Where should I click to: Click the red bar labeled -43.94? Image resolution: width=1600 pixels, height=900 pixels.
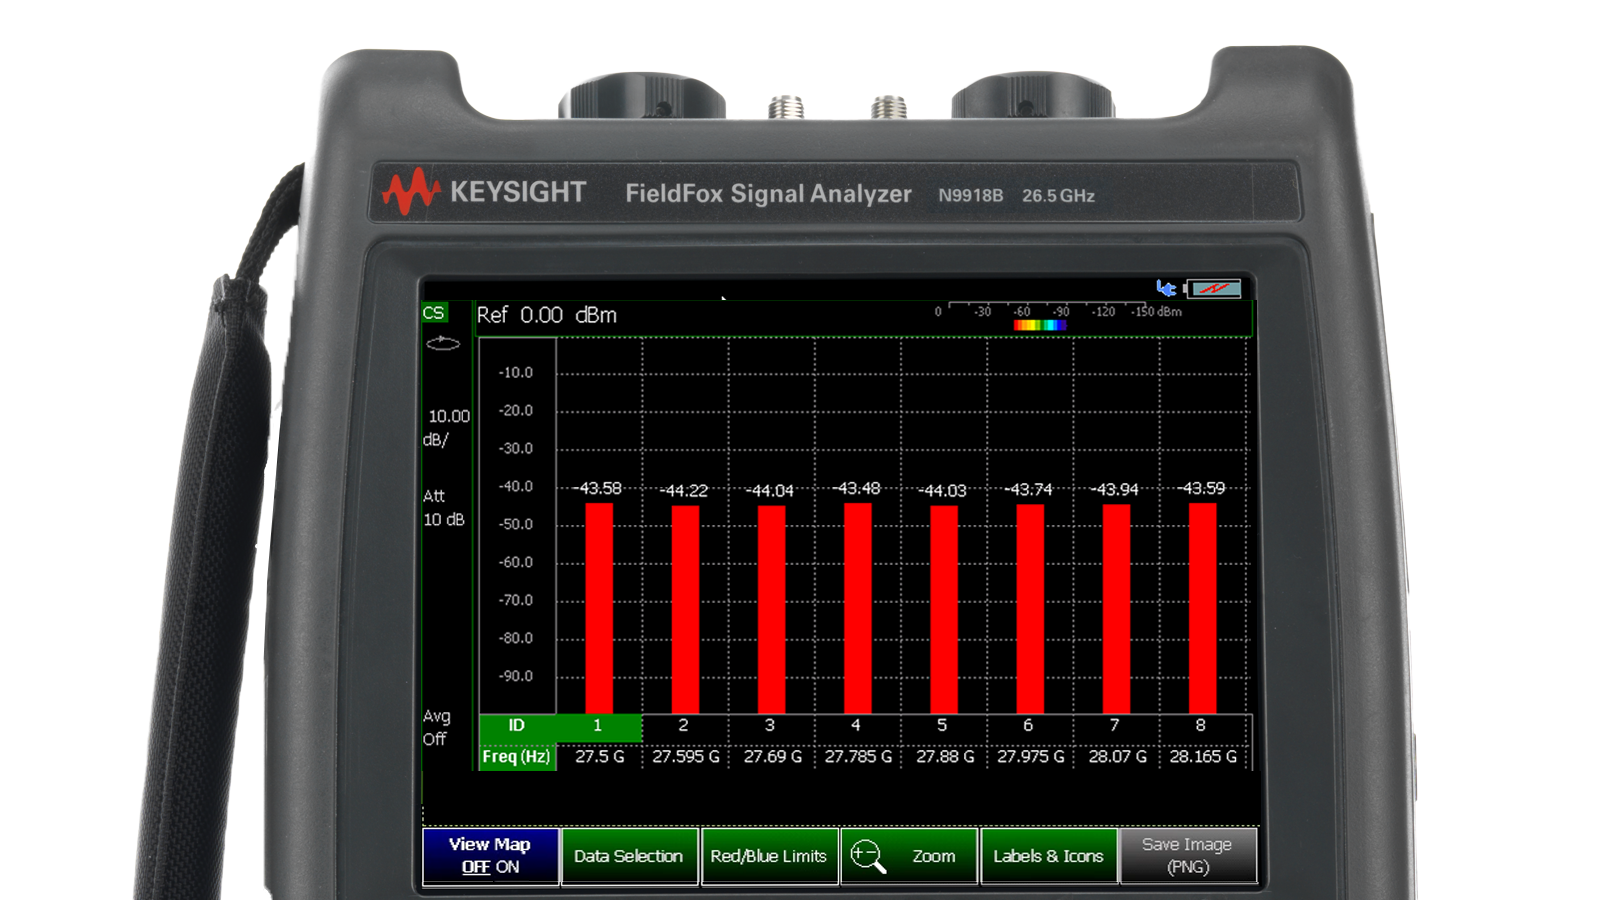click(x=1116, y=609)
